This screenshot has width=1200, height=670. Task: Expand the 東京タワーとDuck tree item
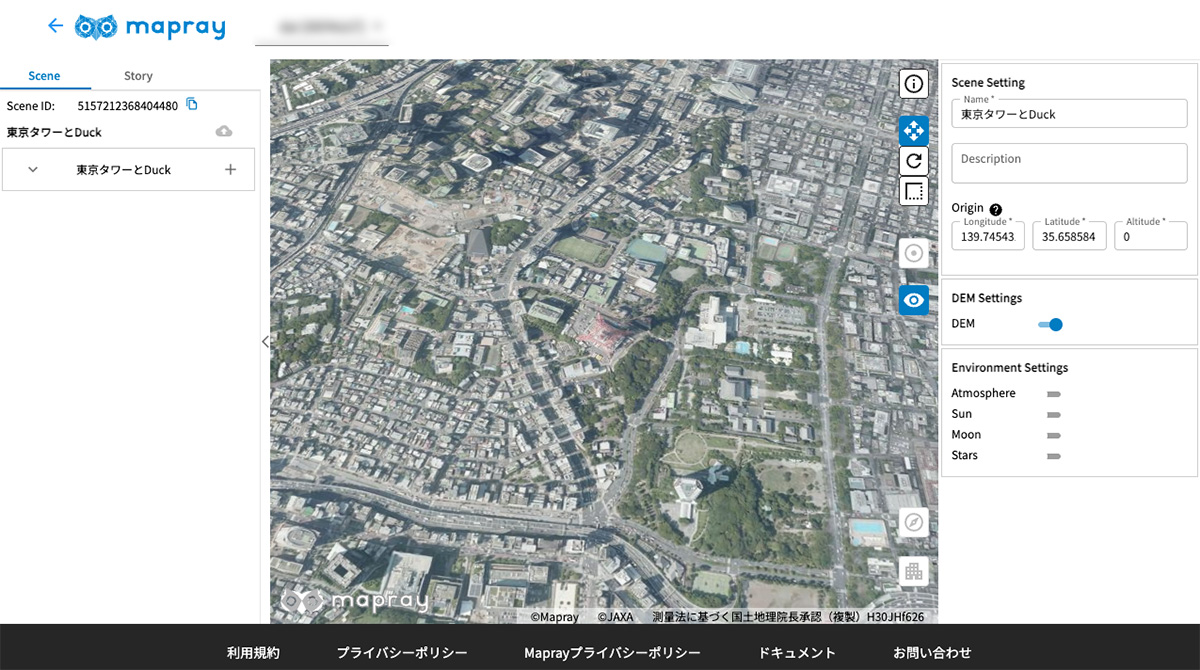tap(33, 170)
